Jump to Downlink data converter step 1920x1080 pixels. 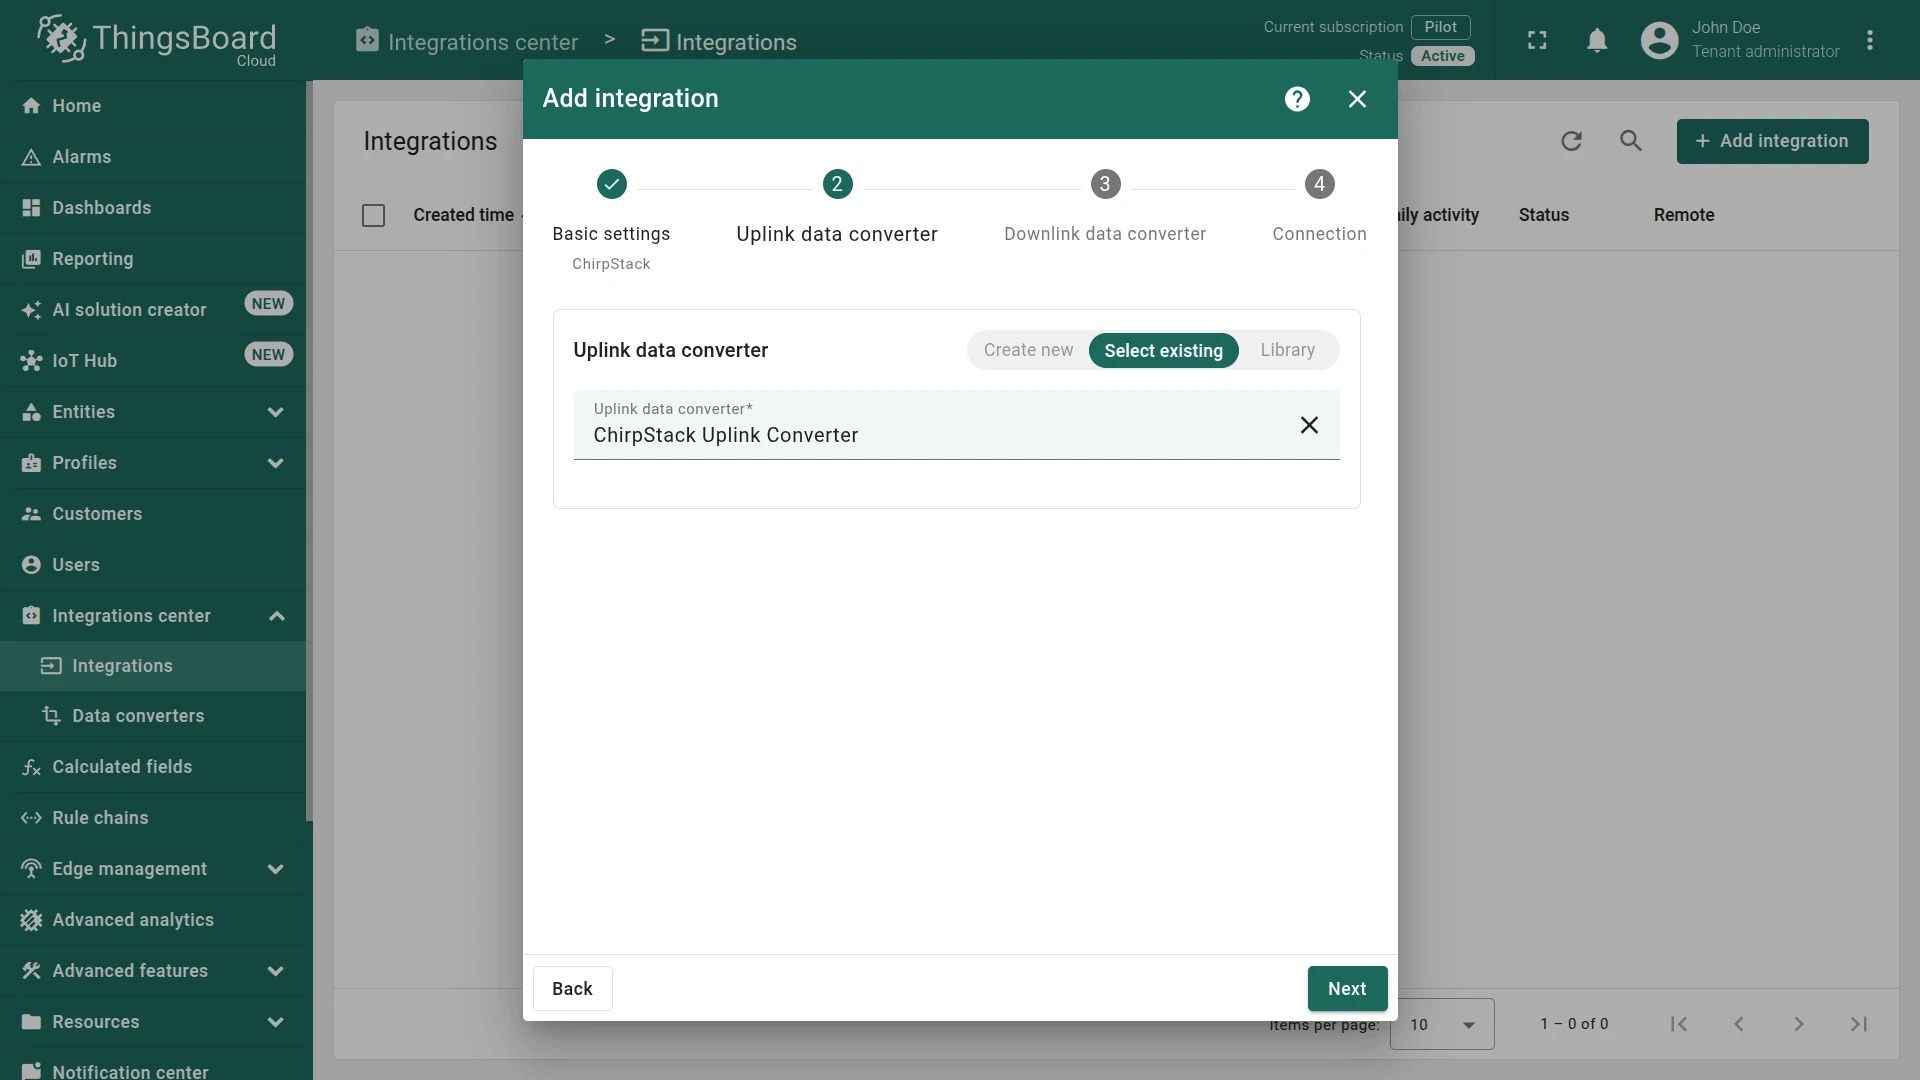(1105, 208)
